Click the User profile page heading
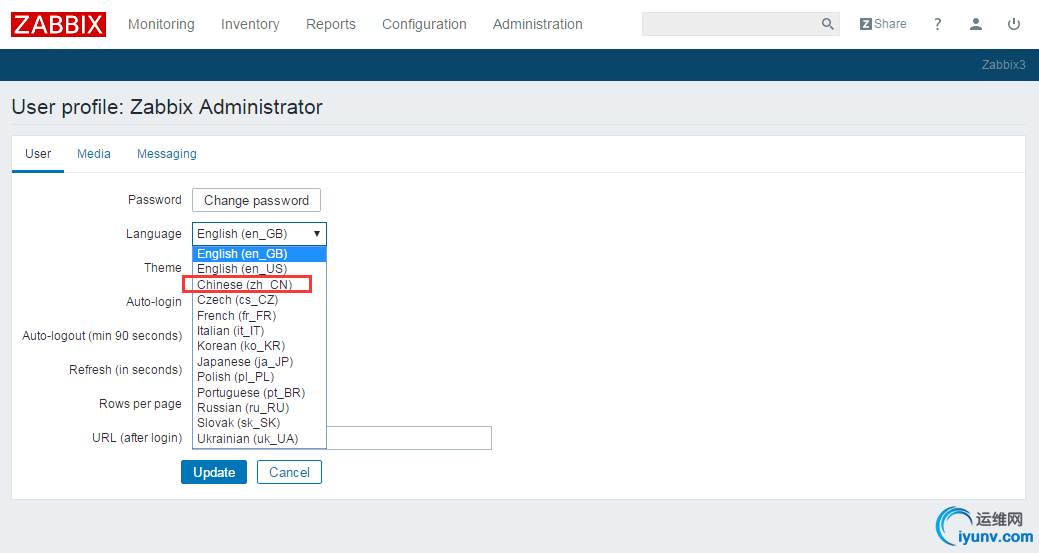Image resolution: width=1039 pixels, height=553 pixels. (167, 107)
